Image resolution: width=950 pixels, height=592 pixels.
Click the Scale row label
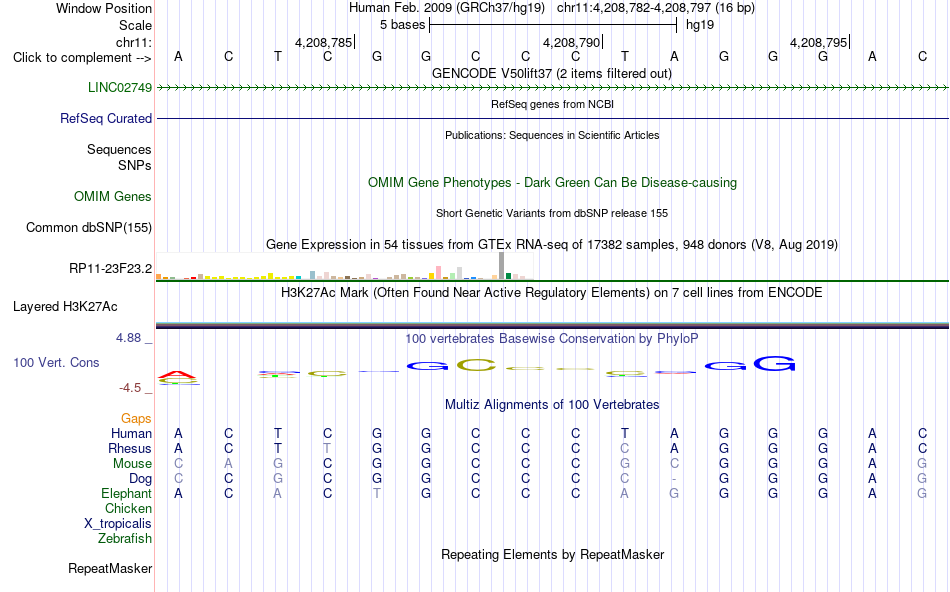tap(136, 25)
